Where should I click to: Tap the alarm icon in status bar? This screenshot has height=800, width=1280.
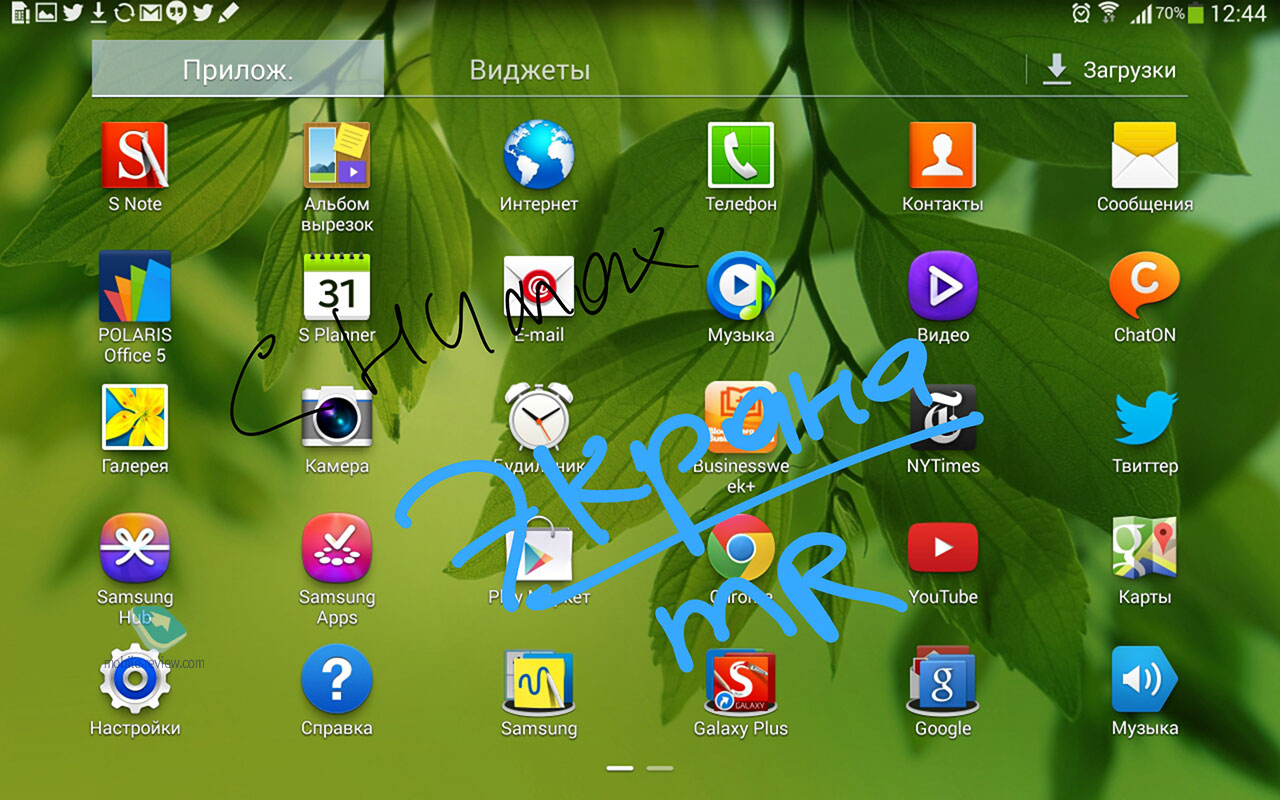click(x=1081, y=13)
